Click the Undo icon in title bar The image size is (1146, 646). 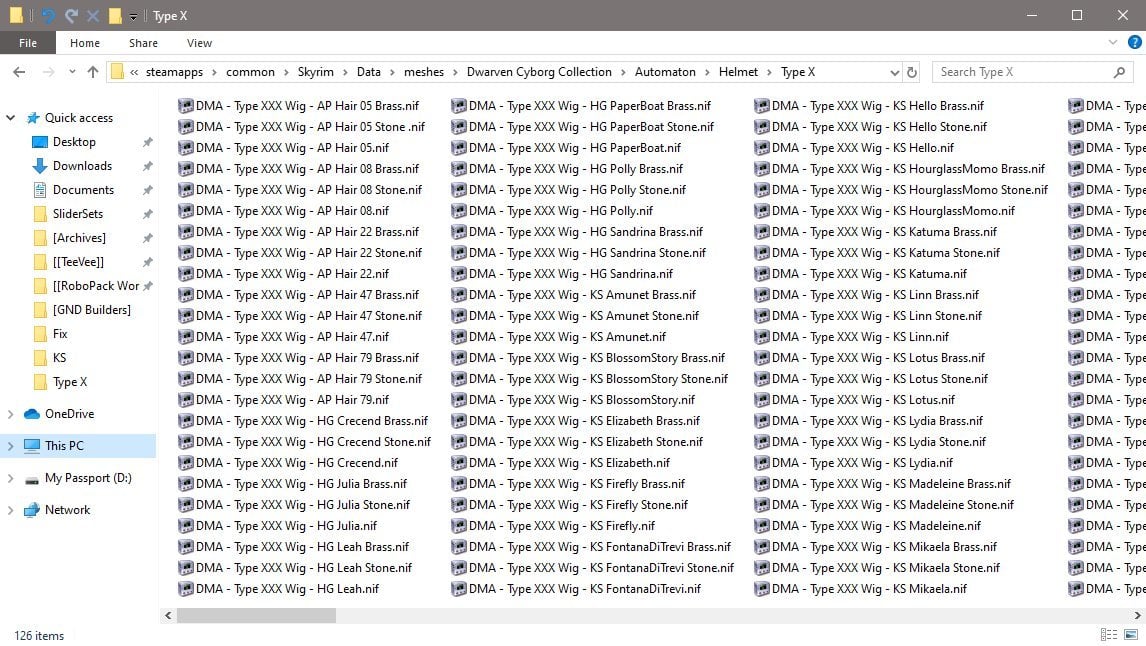pos(48,15)
